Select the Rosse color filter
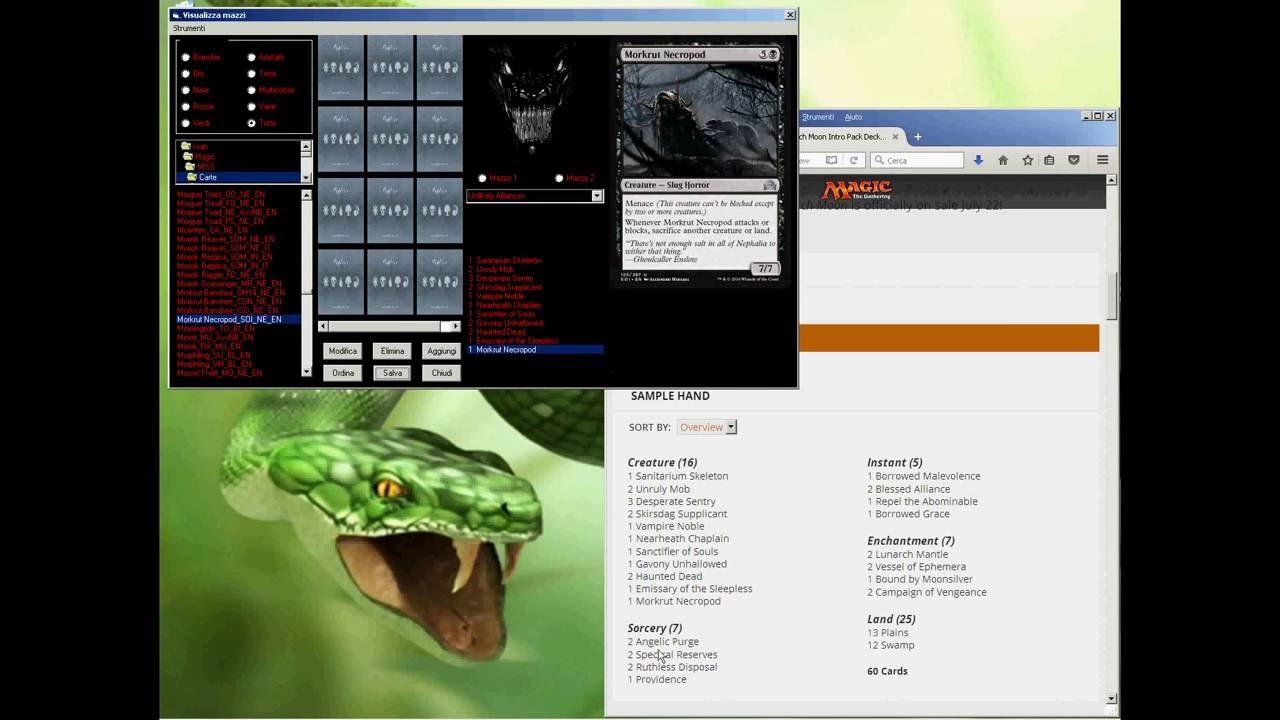Image resolution: width=1280 pixels, height=720 pixels. [185, 106]
